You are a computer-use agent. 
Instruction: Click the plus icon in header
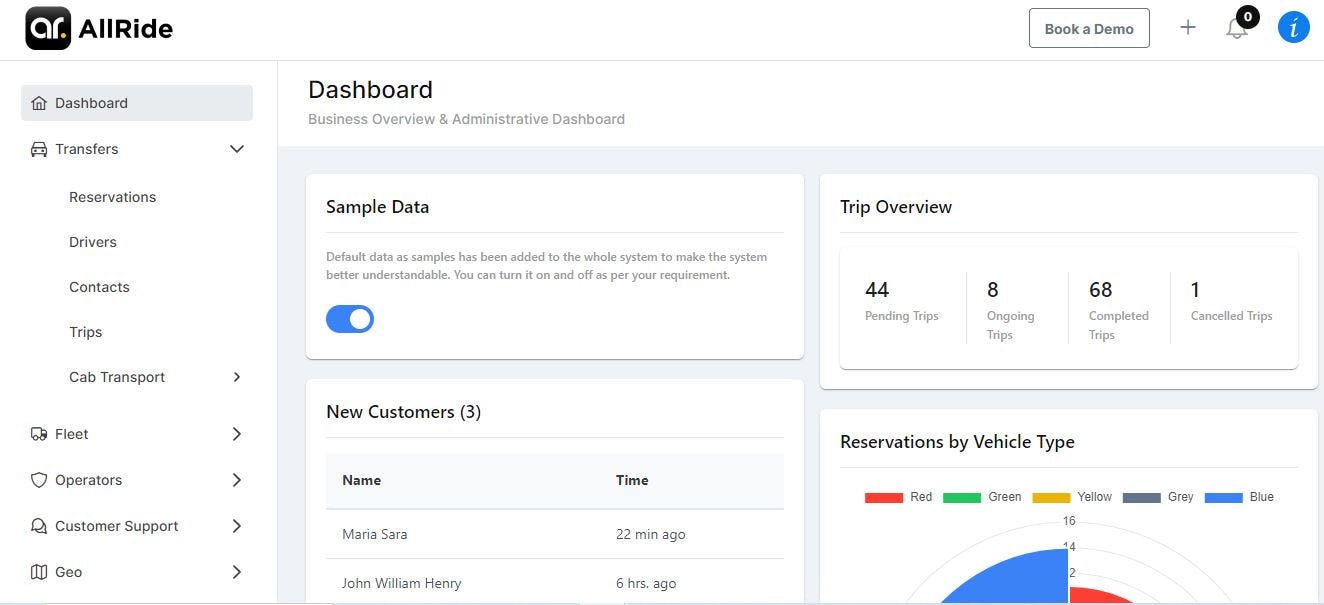point(1187,28)
